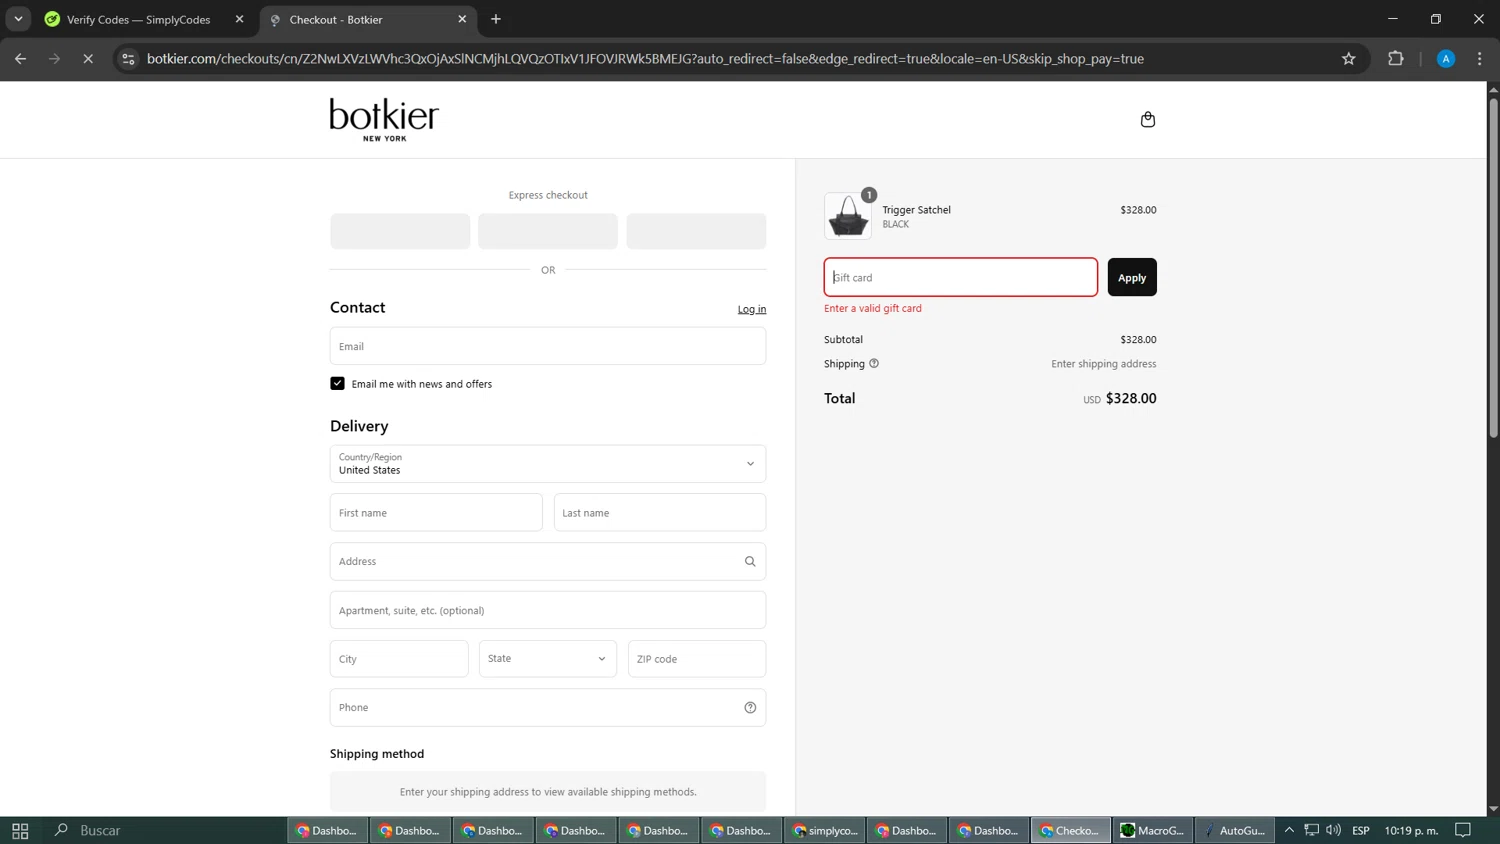This screenshot has width=1500, height=844.
Task: Switch to simplyco... Chrome taskbar window
Action: pos(825,830)
